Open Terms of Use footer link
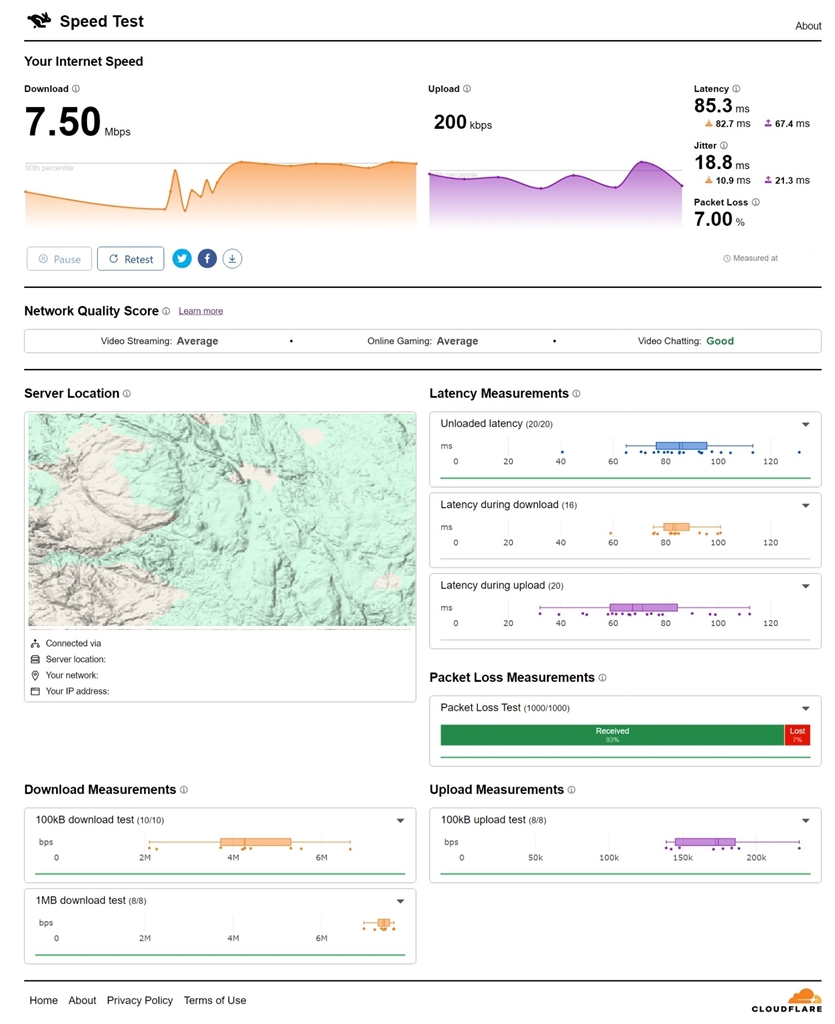Viewport: 835px width, 1024px height. pyautogui.click(x=215, y=1000)
